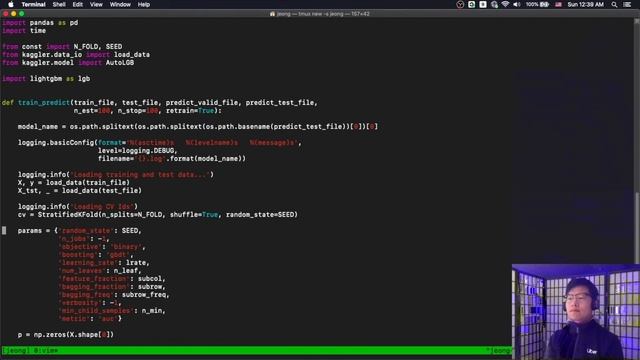Open Spotlight search magnifier
Image resolution: width=640 pixels, height=360 pixels.
pos(614,4)
